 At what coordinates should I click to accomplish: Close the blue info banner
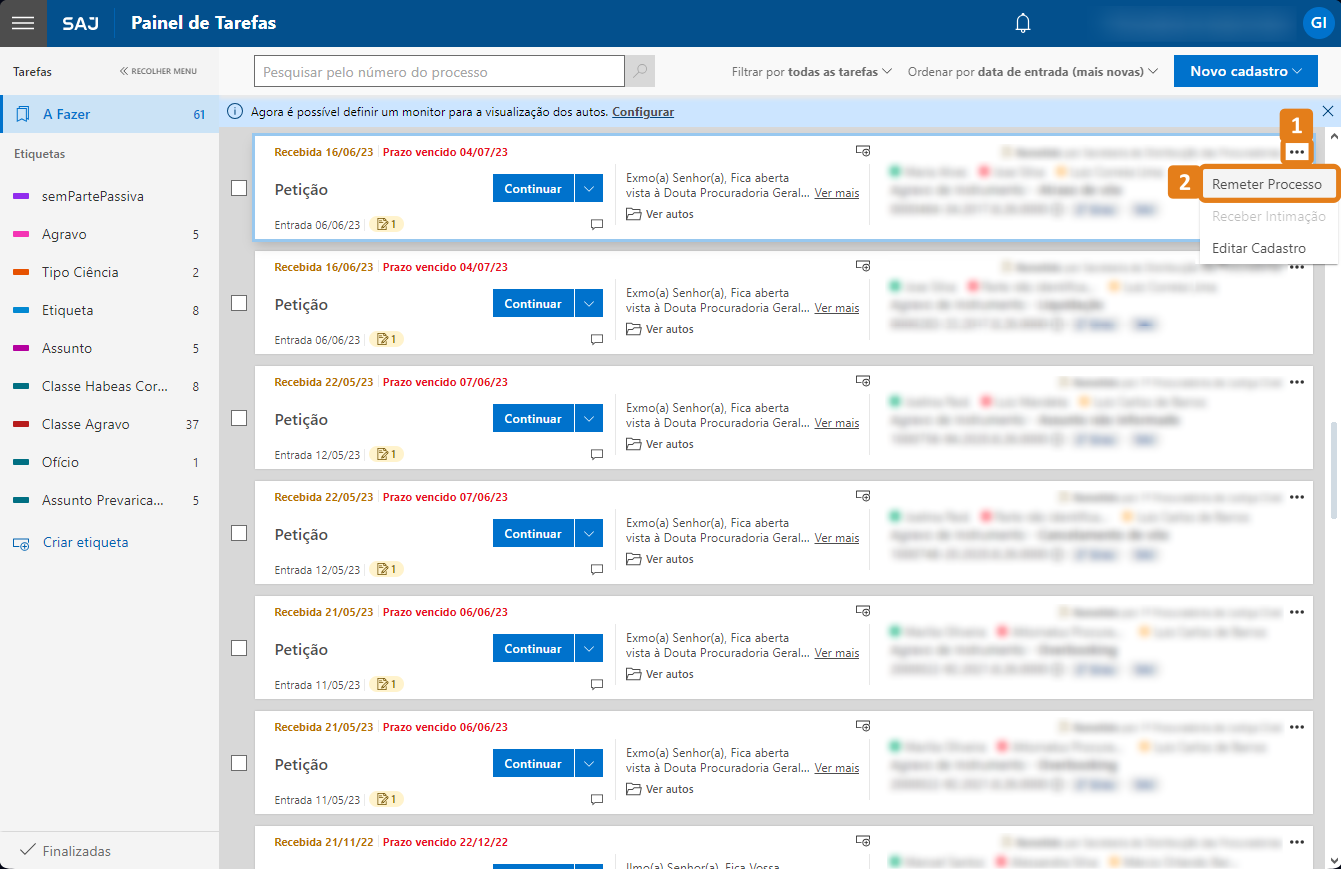click(1328, 111)
